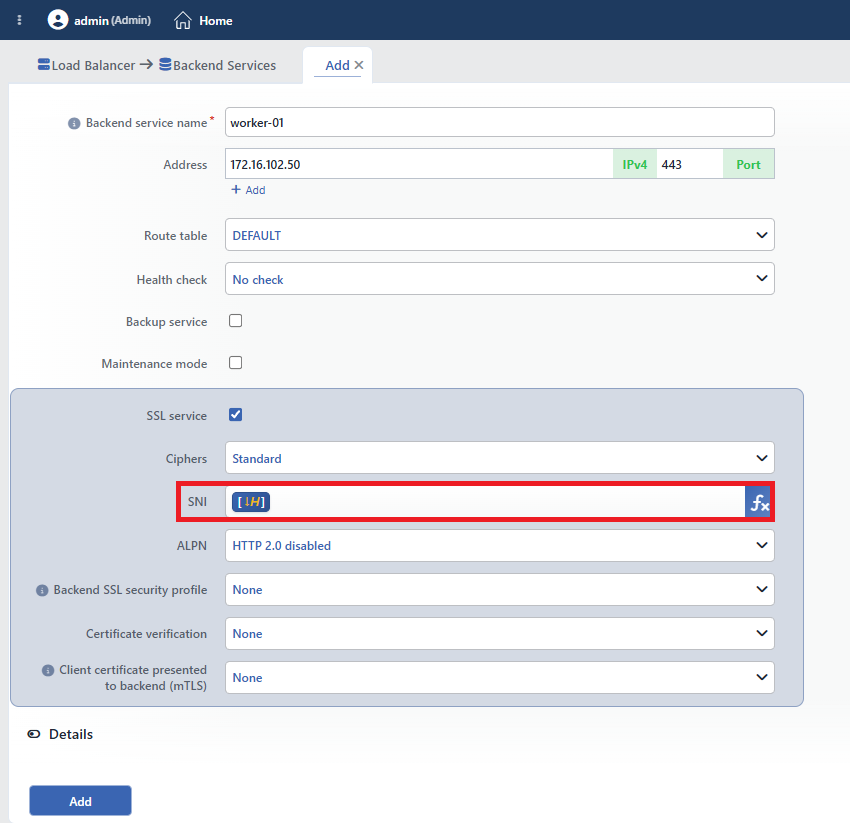Switch to the Add tab
This screenshot has height=823, width=850.
[337, 66]
